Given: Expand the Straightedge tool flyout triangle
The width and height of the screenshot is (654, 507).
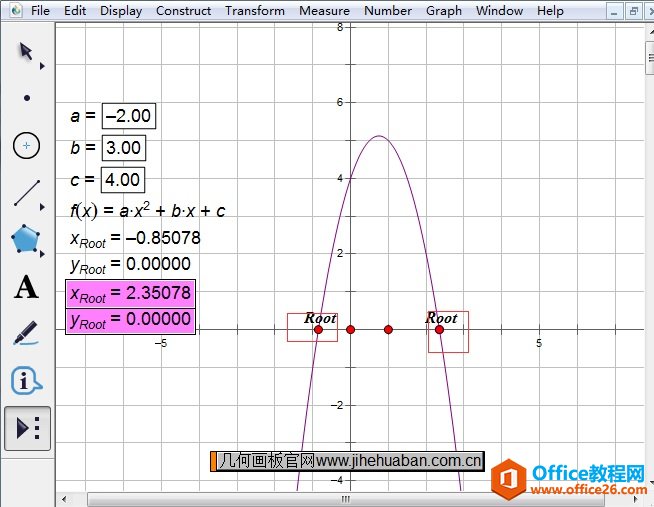Looking at the screenshot, I should click(42, 207).
